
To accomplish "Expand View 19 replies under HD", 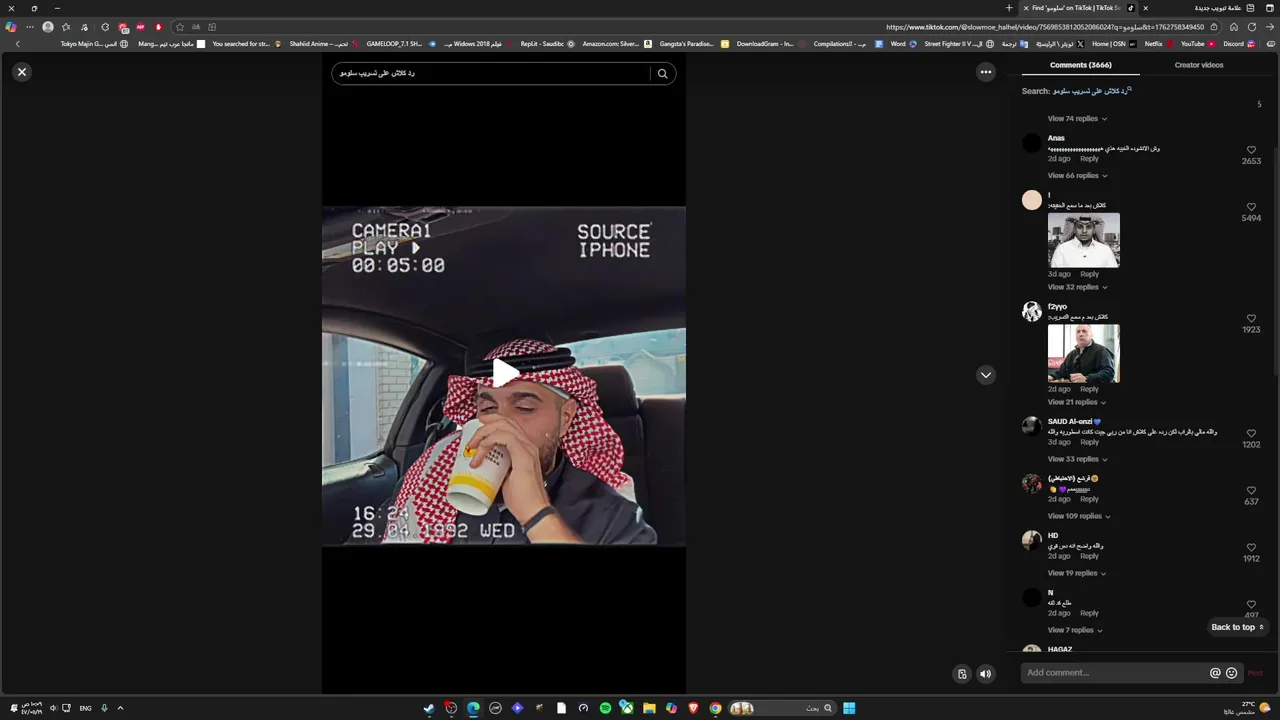I will [1077, 573].
